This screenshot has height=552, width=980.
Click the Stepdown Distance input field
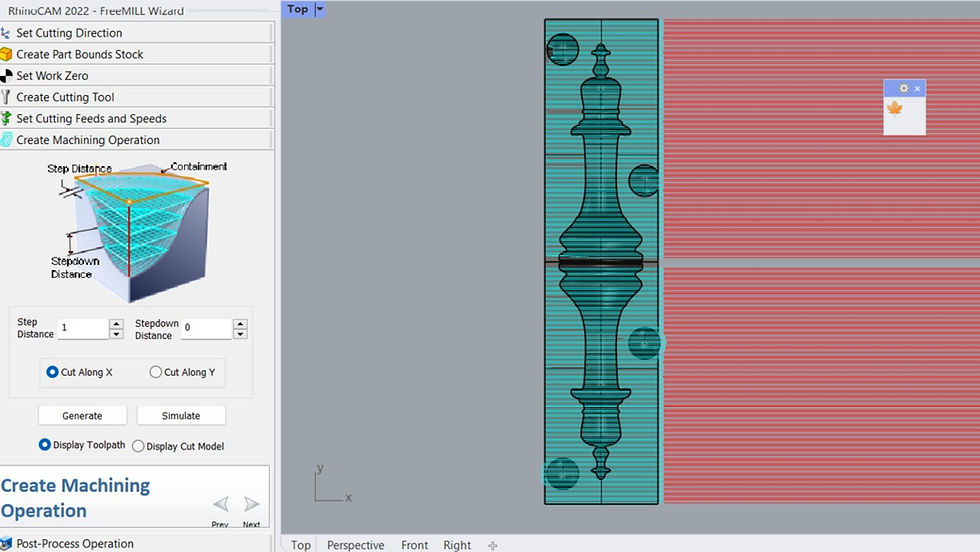click(207, 328)
